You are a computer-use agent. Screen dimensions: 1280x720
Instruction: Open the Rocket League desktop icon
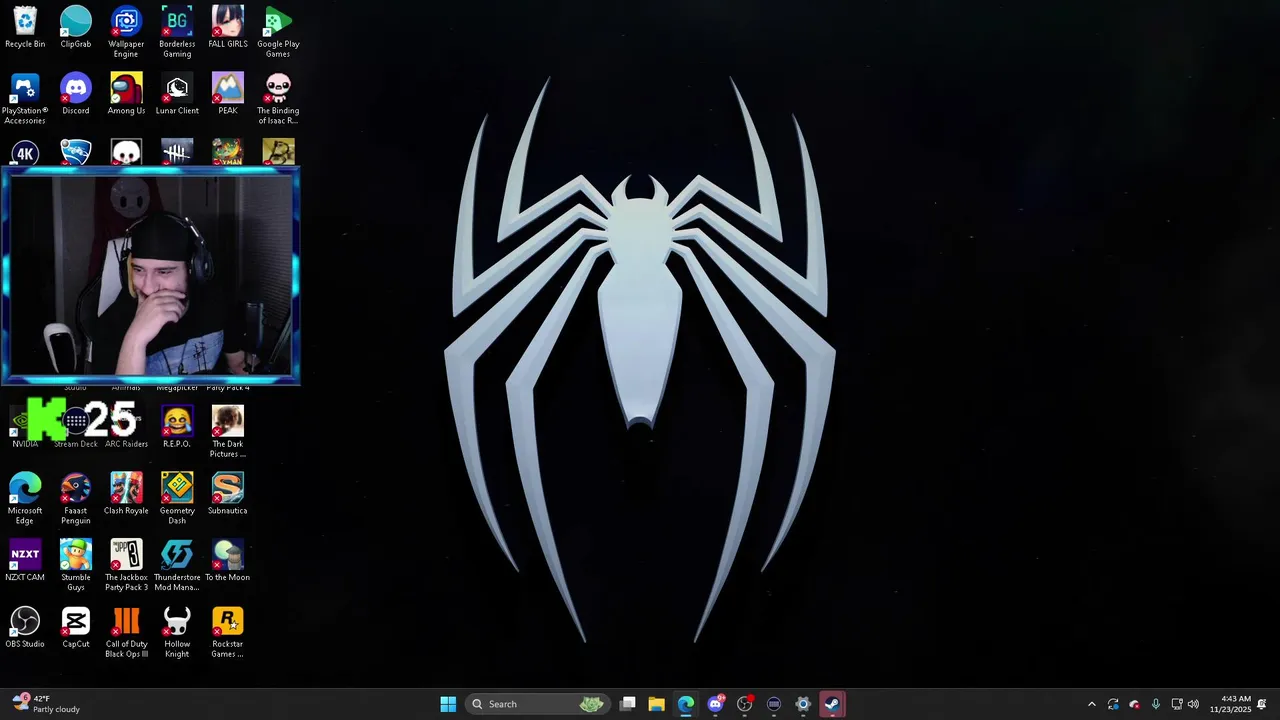76,152
